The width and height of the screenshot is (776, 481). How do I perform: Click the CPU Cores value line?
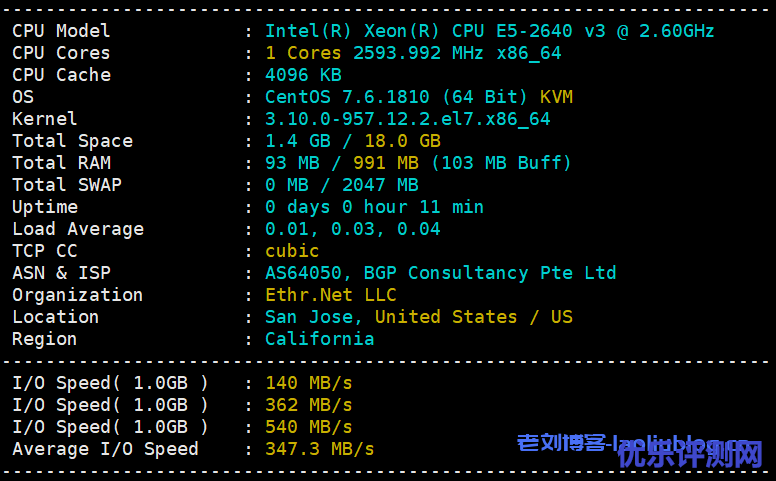click(412, 53)
